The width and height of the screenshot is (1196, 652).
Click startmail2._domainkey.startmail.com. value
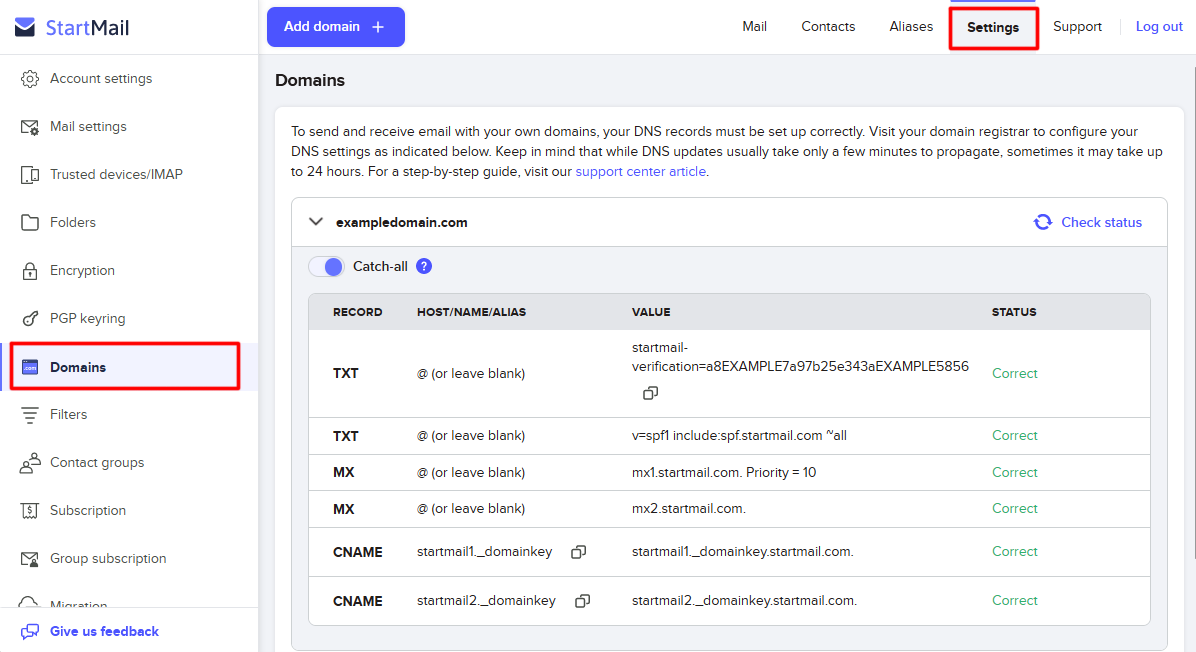[744, 601]
